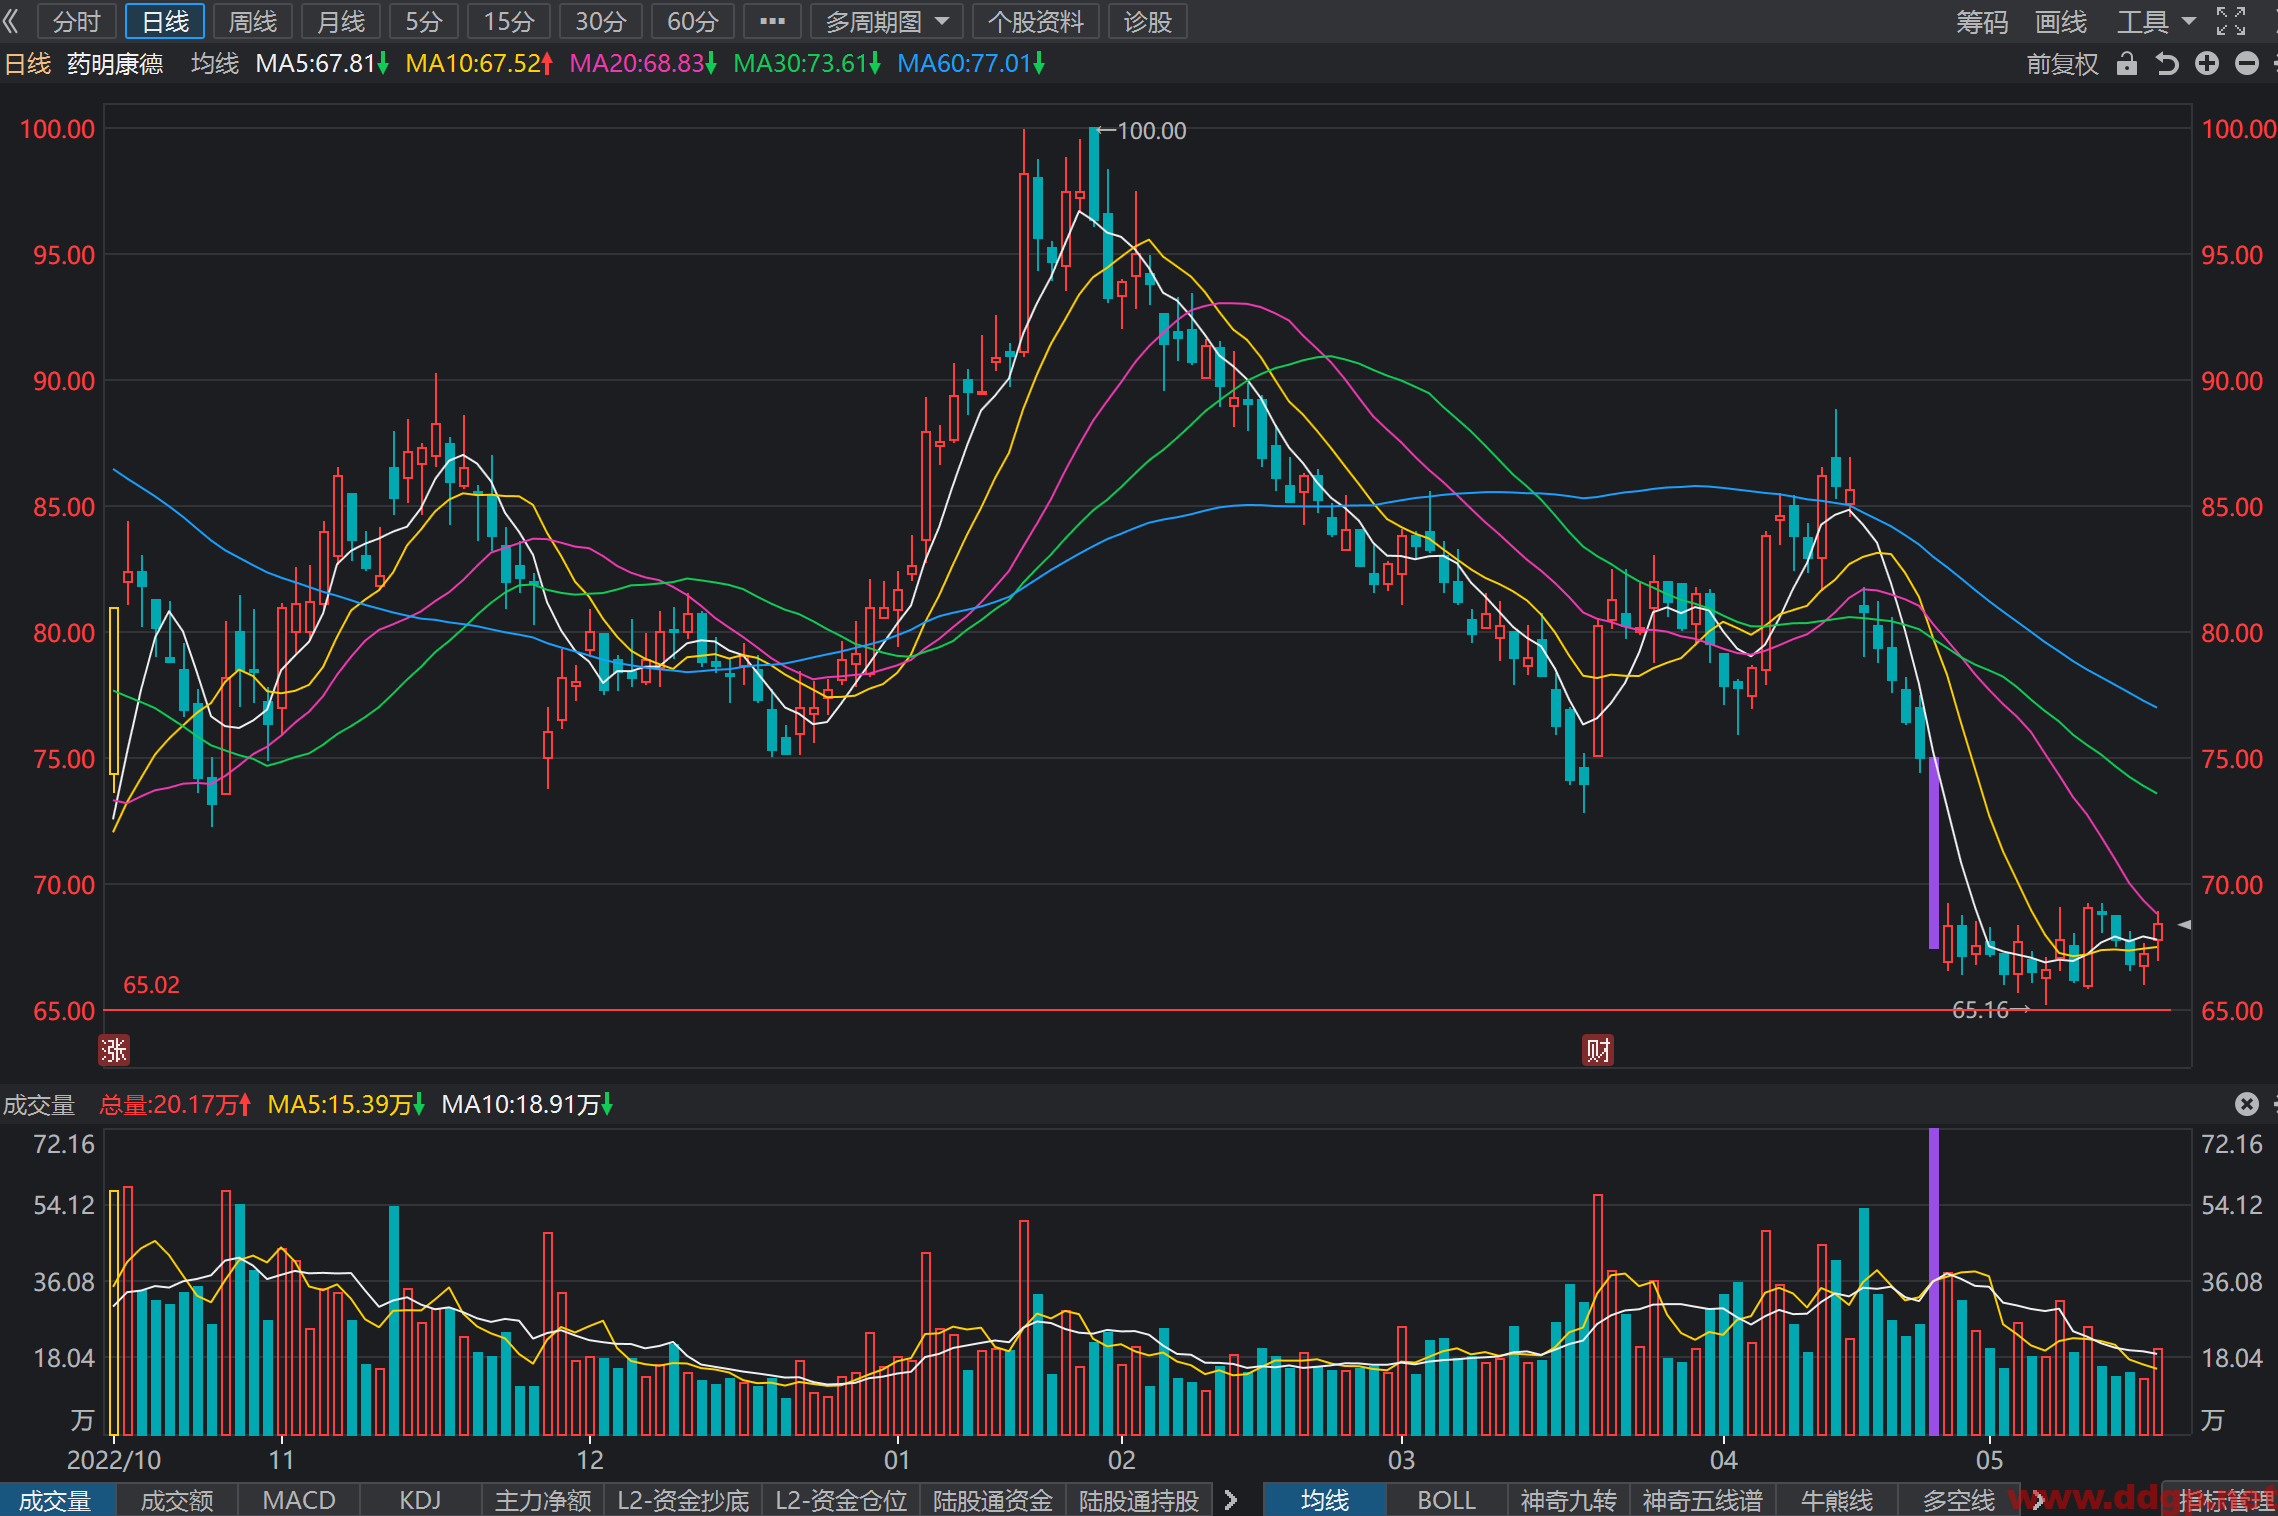The height and width of the screenshot is (1516, 2278).
Task: Select the 60分 period button
Action: [x=692, y=21]
